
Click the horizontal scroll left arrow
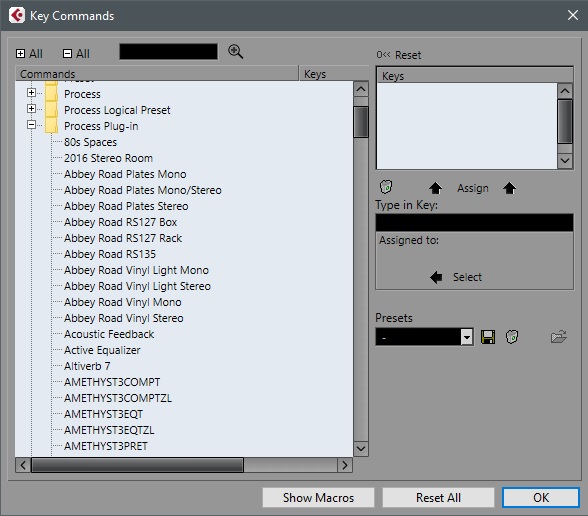pos(23,465)
